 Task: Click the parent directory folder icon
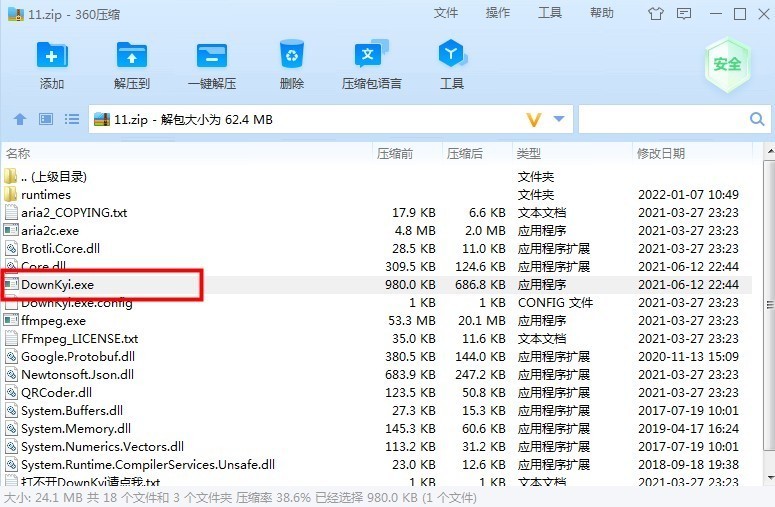click(x=10, y=176)
